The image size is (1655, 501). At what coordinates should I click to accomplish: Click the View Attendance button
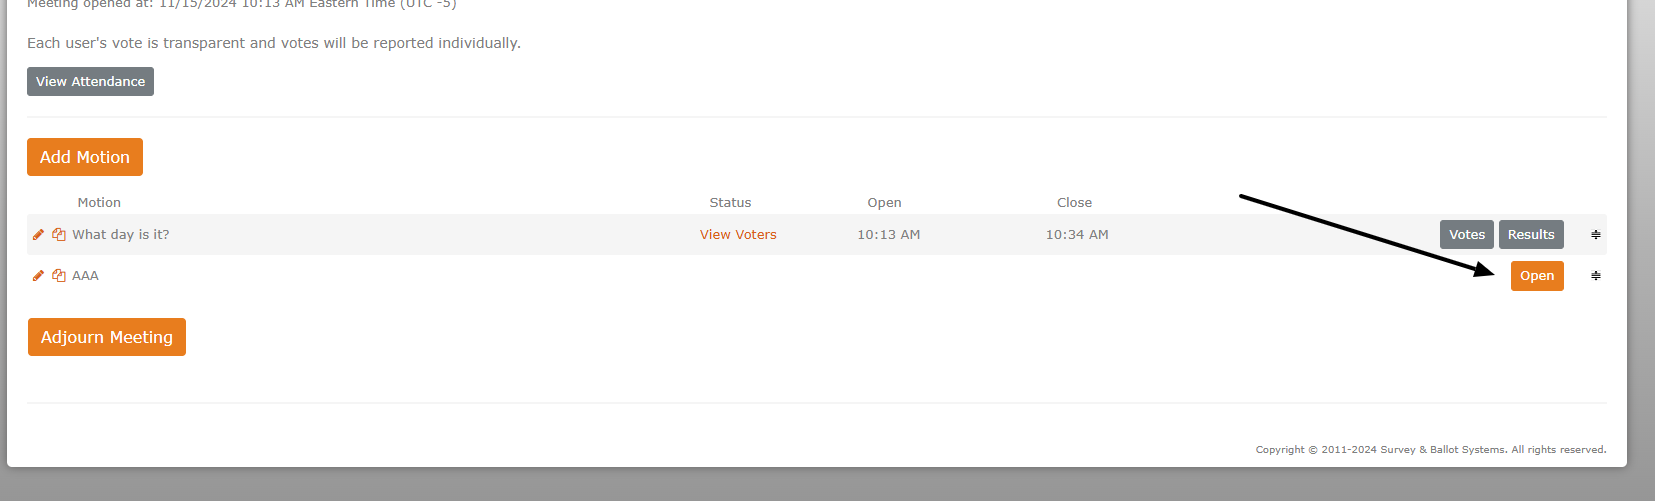(x=90, y=82)
